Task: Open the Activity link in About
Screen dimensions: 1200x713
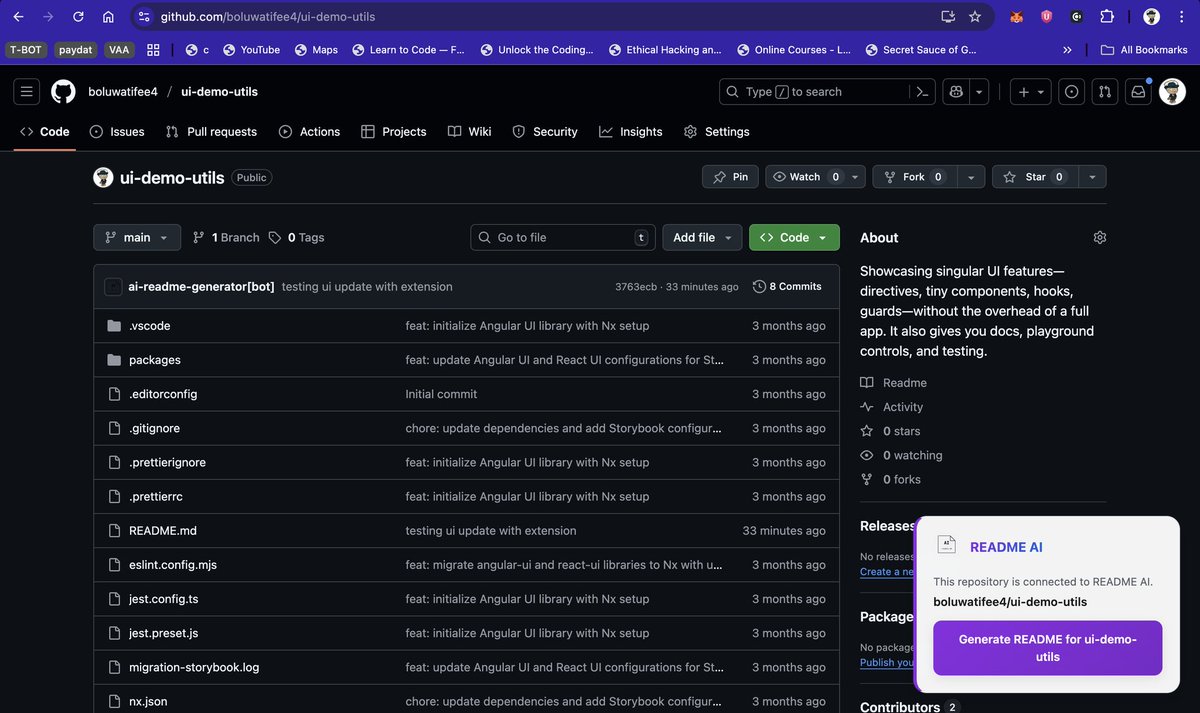Action: pos(892,407)
